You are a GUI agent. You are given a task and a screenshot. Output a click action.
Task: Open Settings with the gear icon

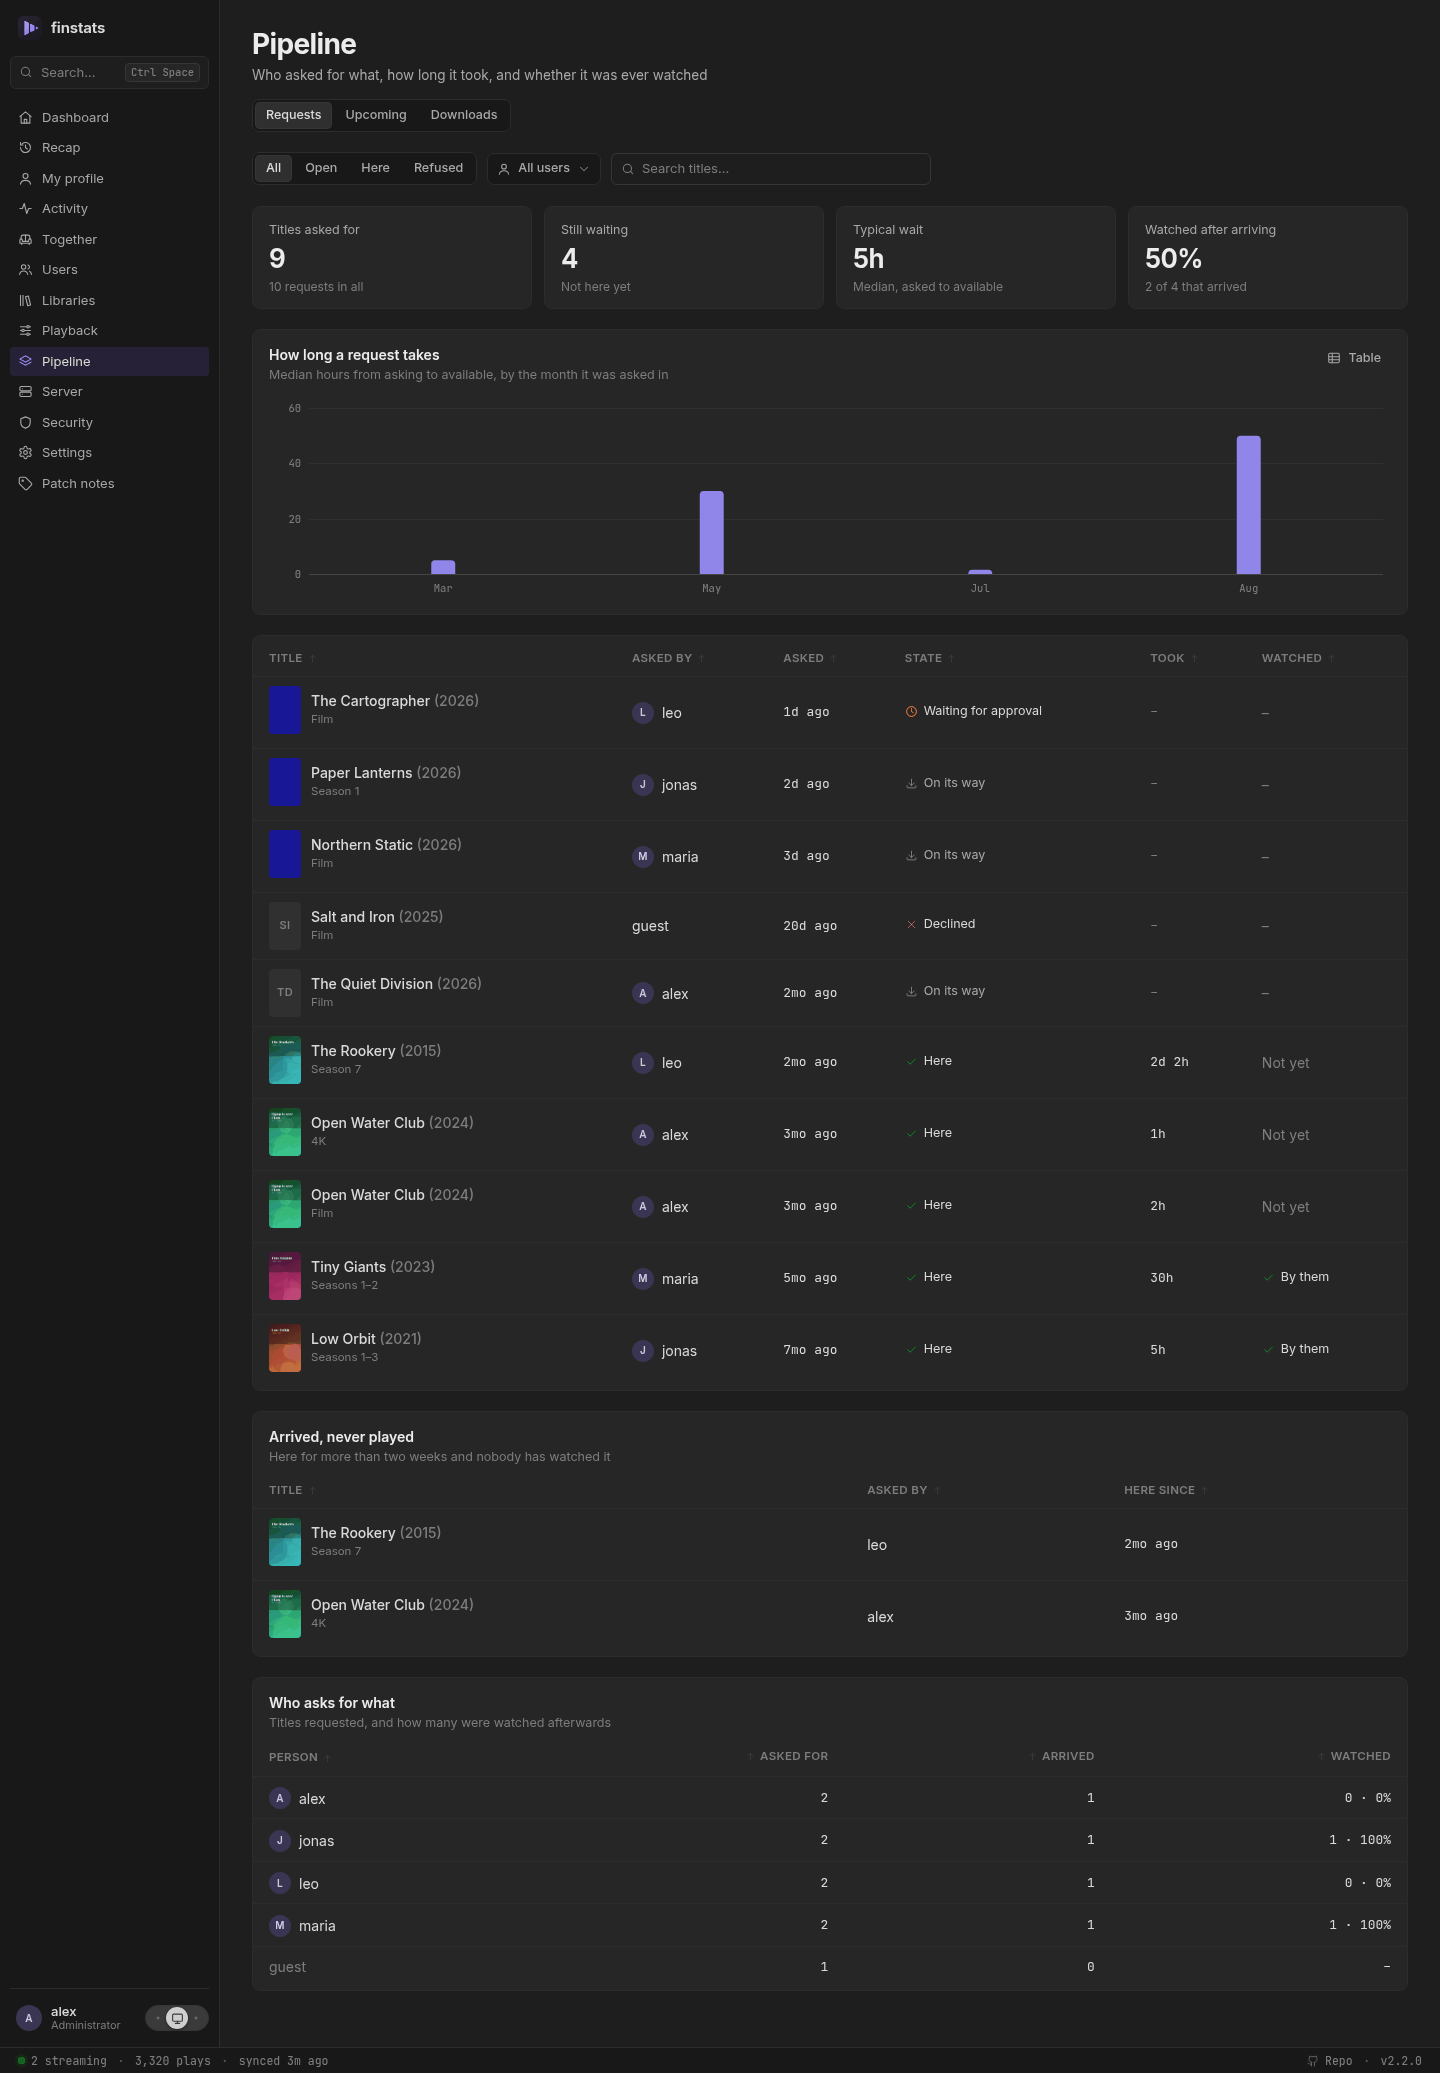pyautogui.click(x=26, y=453)
